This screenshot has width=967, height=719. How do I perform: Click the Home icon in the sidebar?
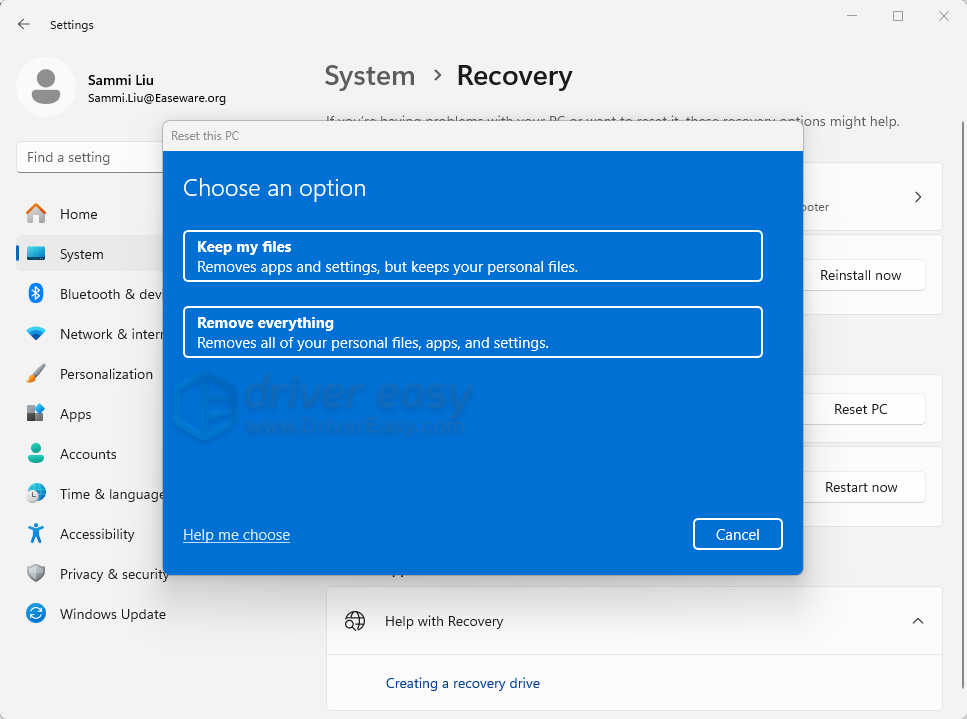(x=36, y=214)
